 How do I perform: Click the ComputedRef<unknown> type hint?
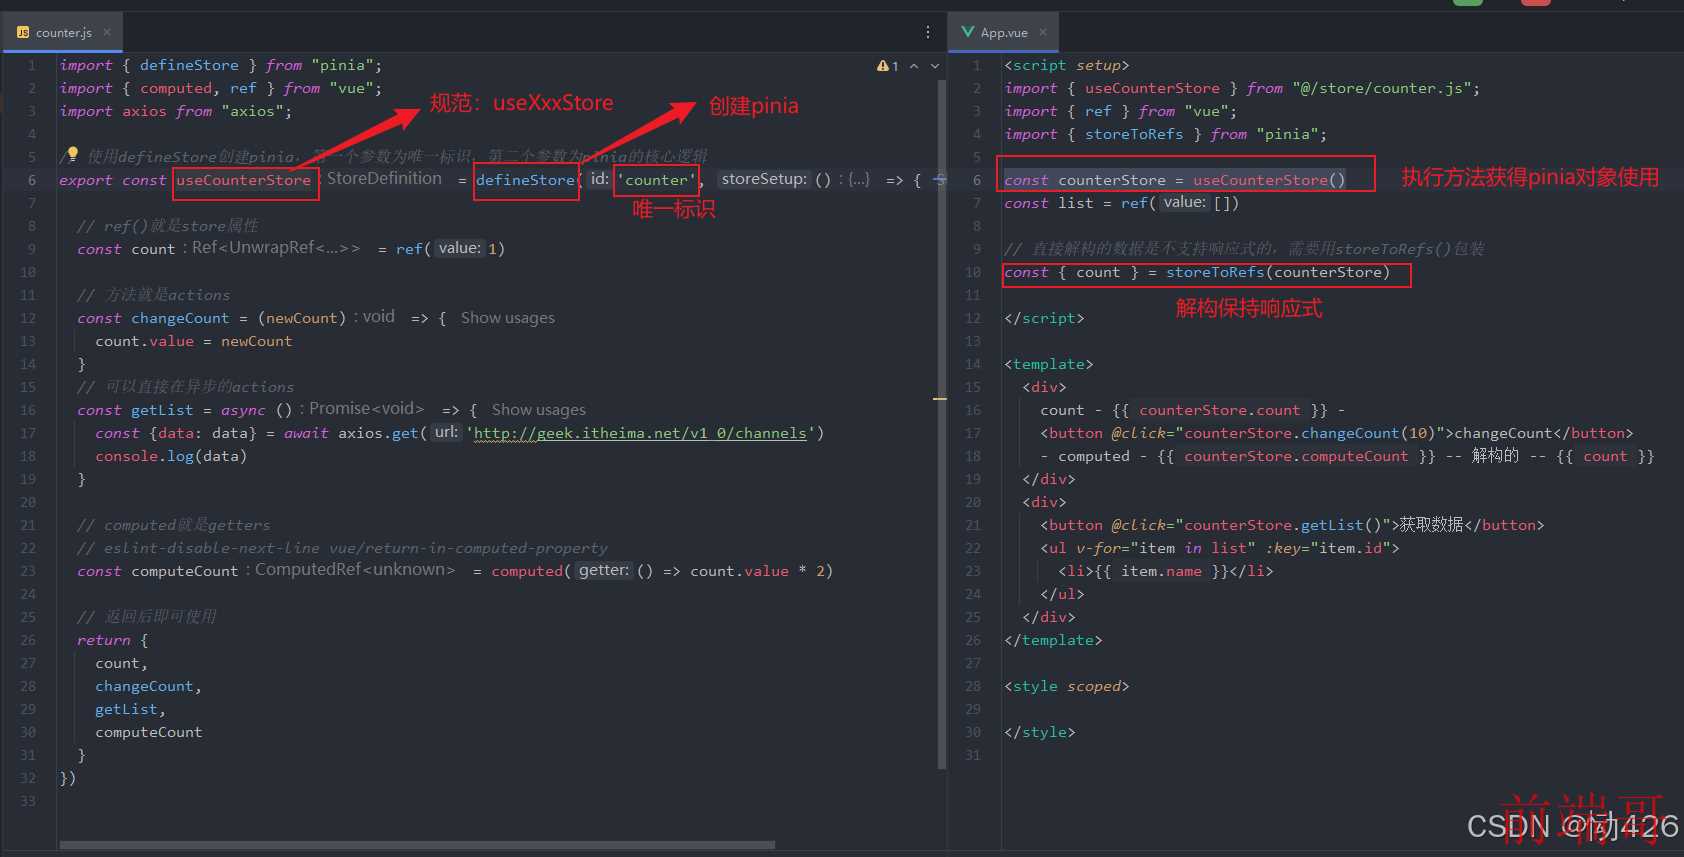click(355, 570)
